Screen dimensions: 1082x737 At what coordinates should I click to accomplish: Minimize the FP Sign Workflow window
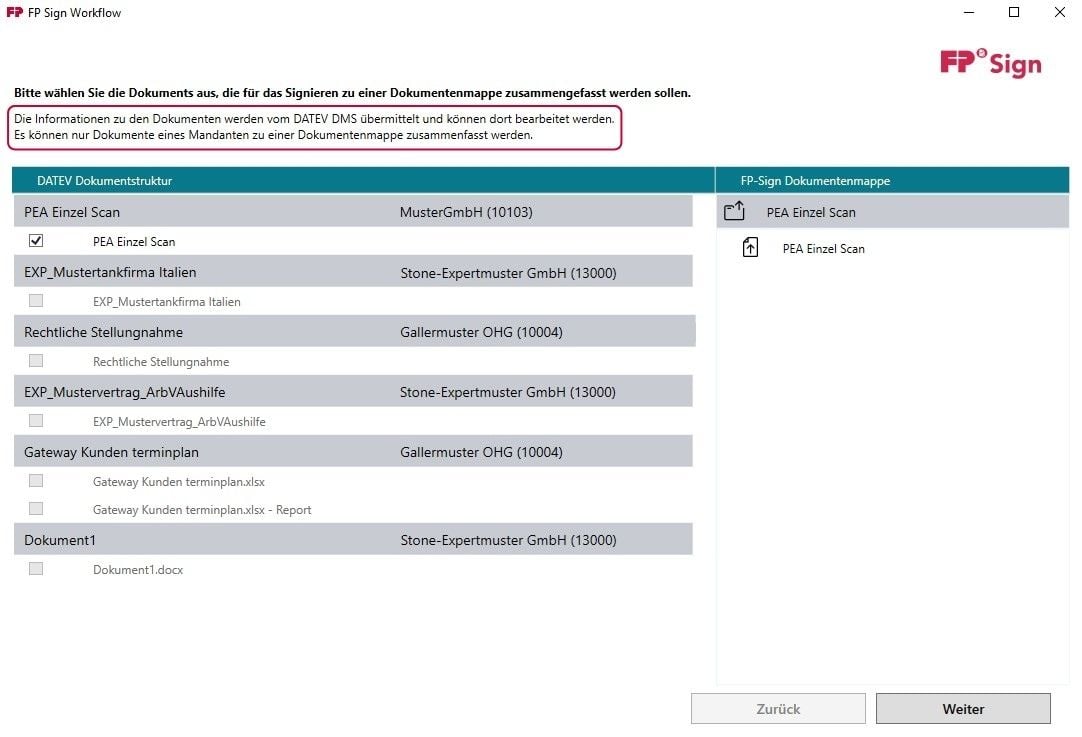coord(969,12)
